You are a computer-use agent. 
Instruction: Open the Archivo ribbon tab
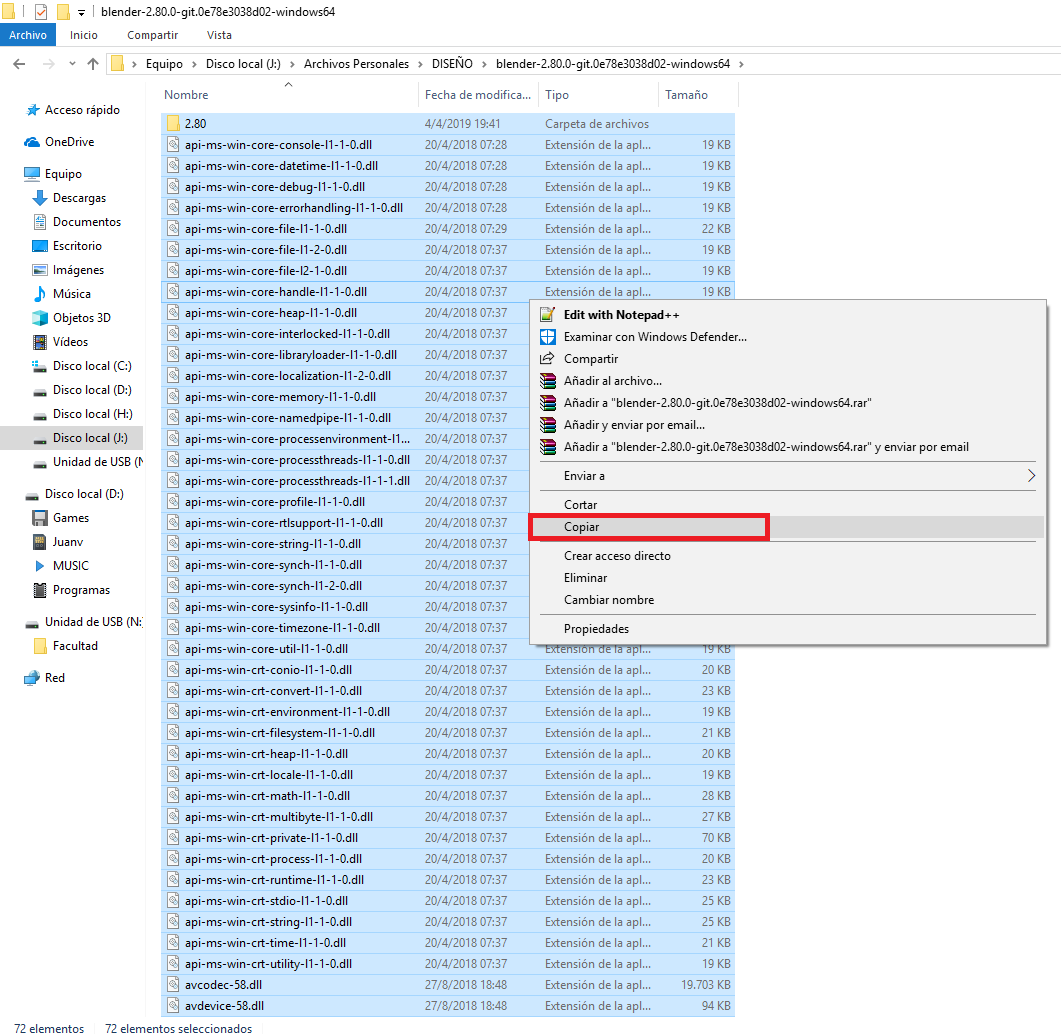28,35
